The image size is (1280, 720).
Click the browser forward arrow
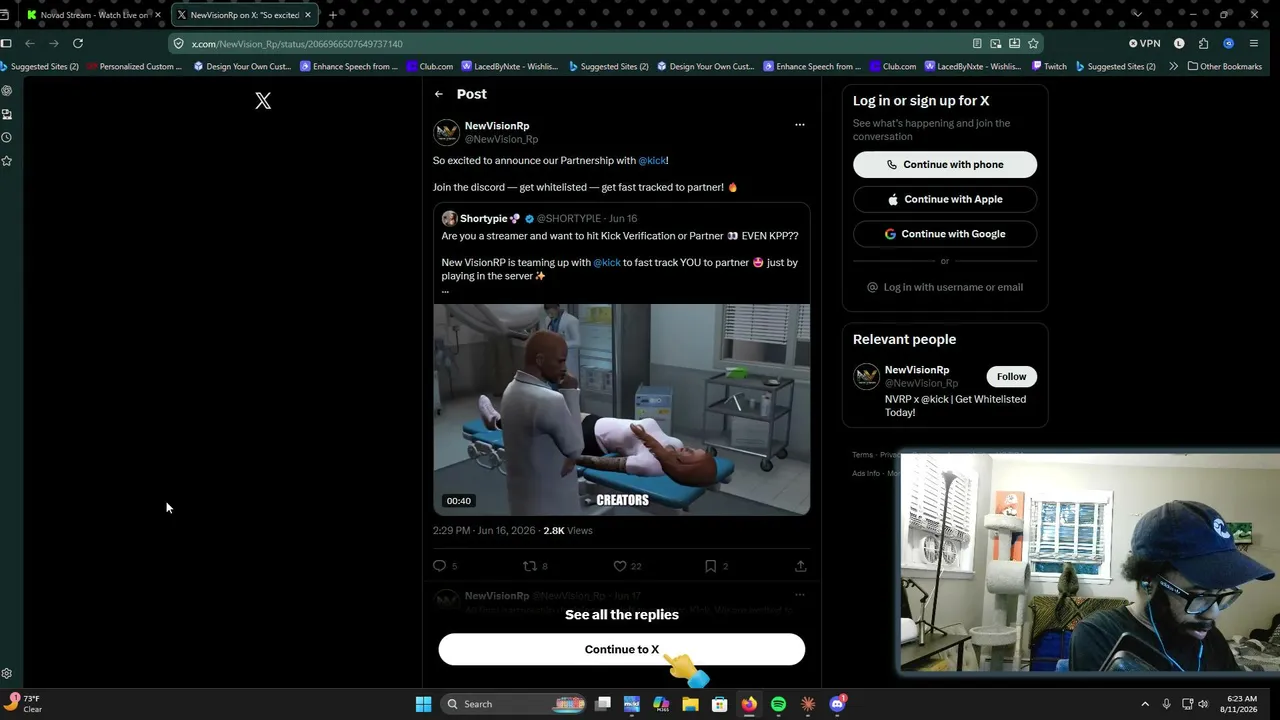pyautogui.click(x=54, y=43)
